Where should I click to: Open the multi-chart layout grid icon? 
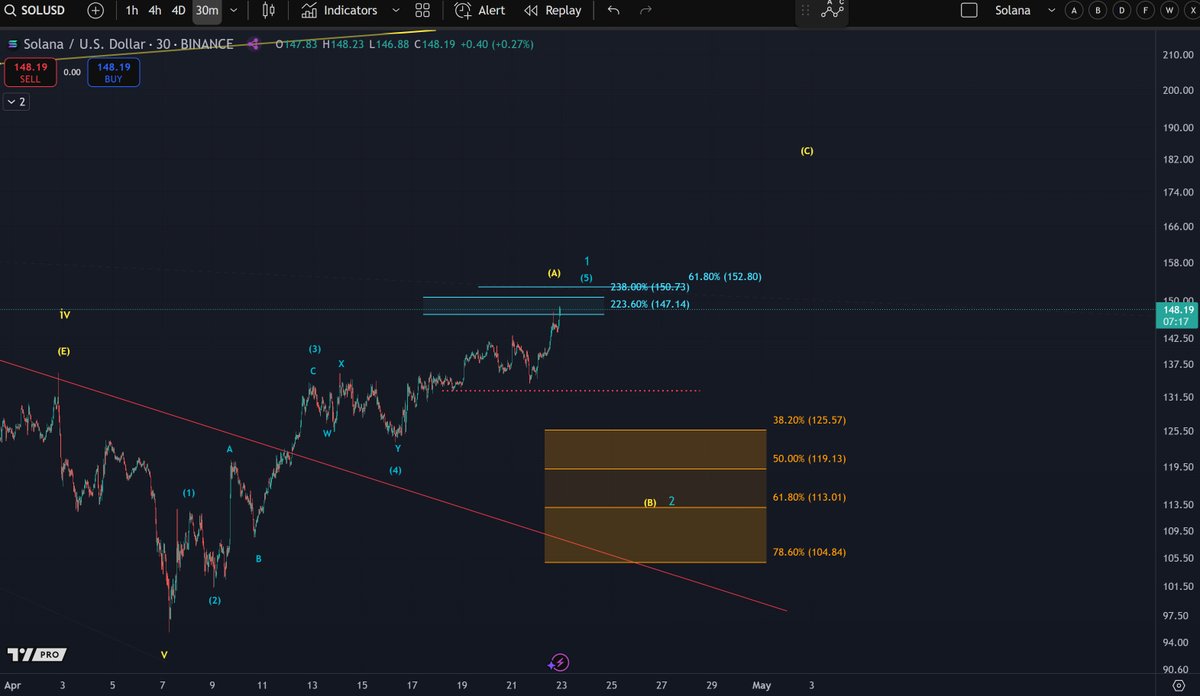422,11
